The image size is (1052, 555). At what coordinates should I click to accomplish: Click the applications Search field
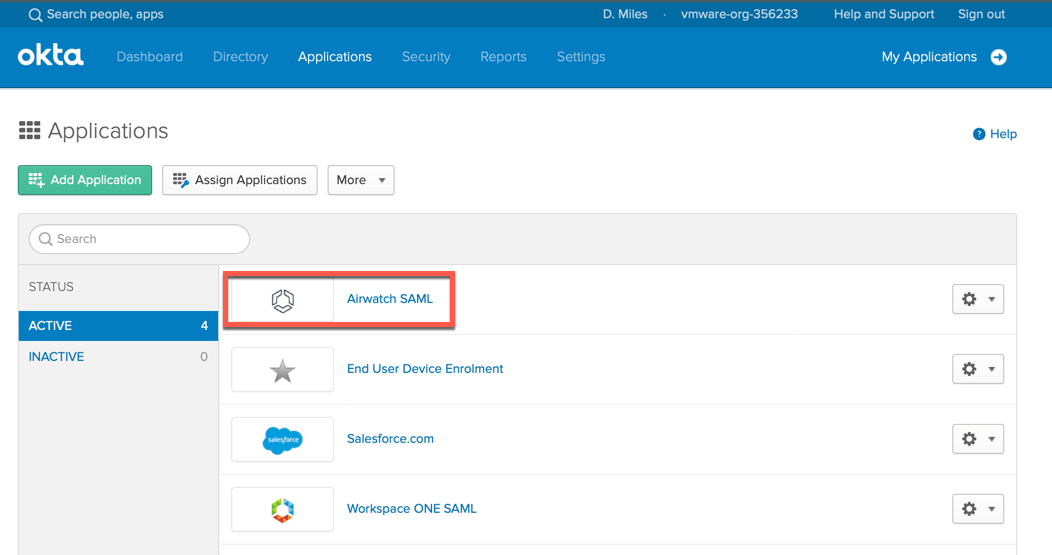pos(140,239)
